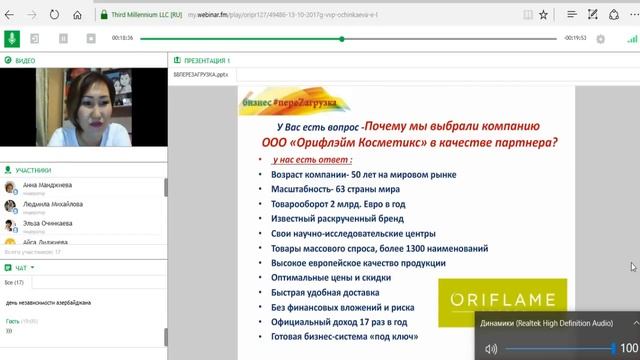
Task: Expand the audio device list chevron
Action: [x=636, y=323]
